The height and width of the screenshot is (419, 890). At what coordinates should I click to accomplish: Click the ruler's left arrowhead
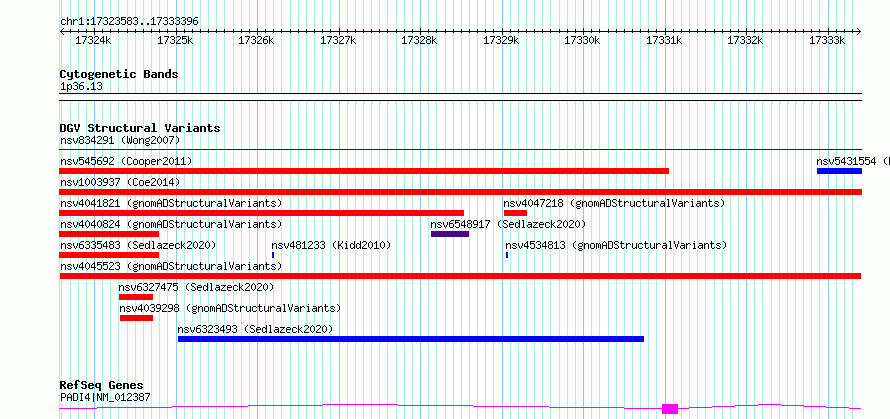[62, 31]
